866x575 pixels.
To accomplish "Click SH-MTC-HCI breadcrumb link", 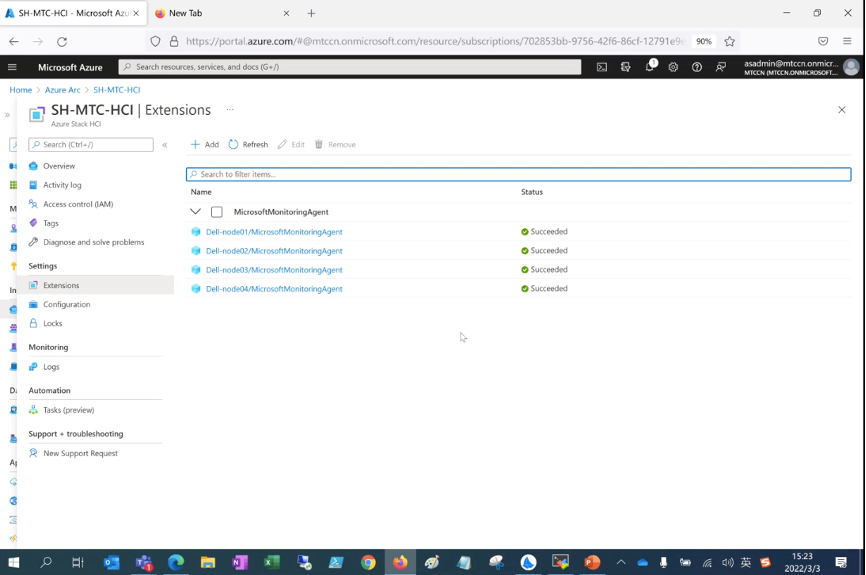I will click(x=117, y=89).
